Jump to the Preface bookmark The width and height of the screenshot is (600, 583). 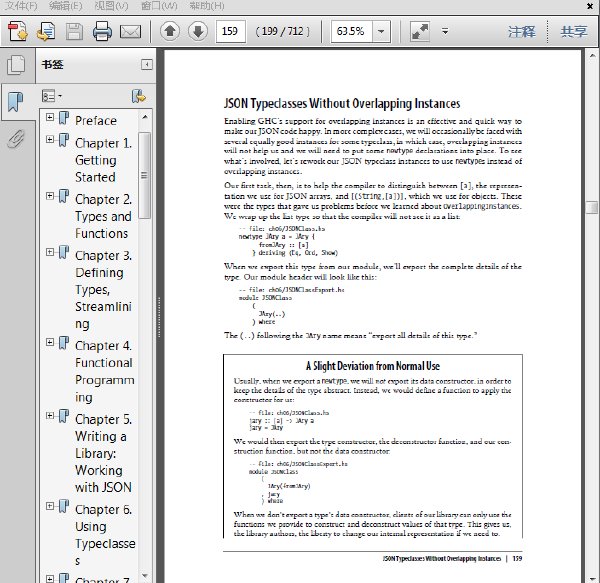96,121
